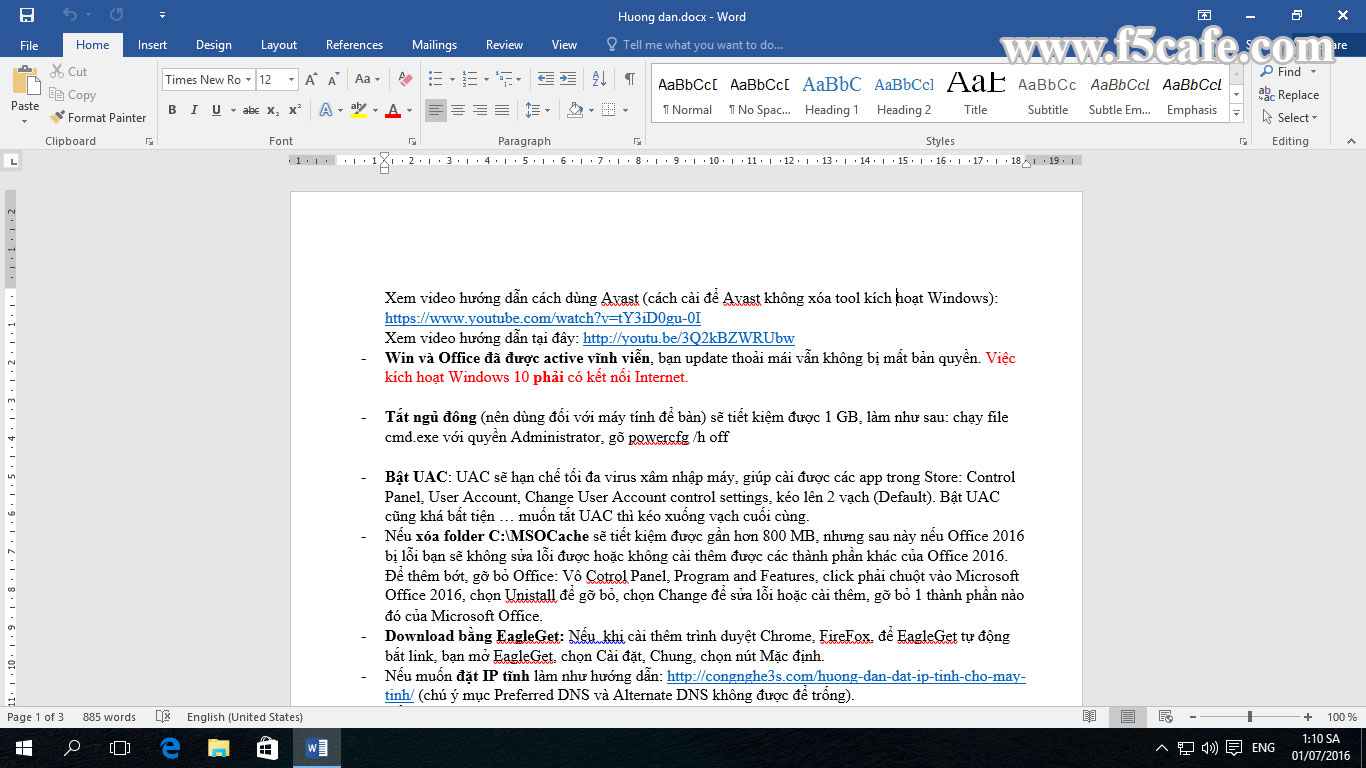Toggle subscript formatting
Viewport: 1366px width, 768px height.
[x=274, y=110]
